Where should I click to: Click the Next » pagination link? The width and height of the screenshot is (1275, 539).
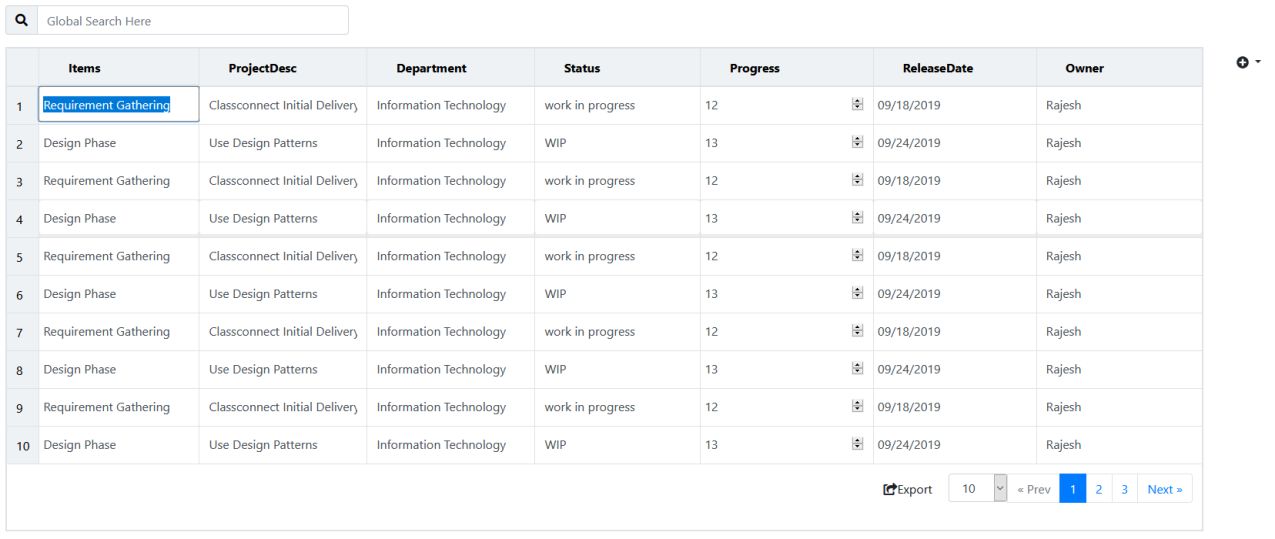point(1164,489)
